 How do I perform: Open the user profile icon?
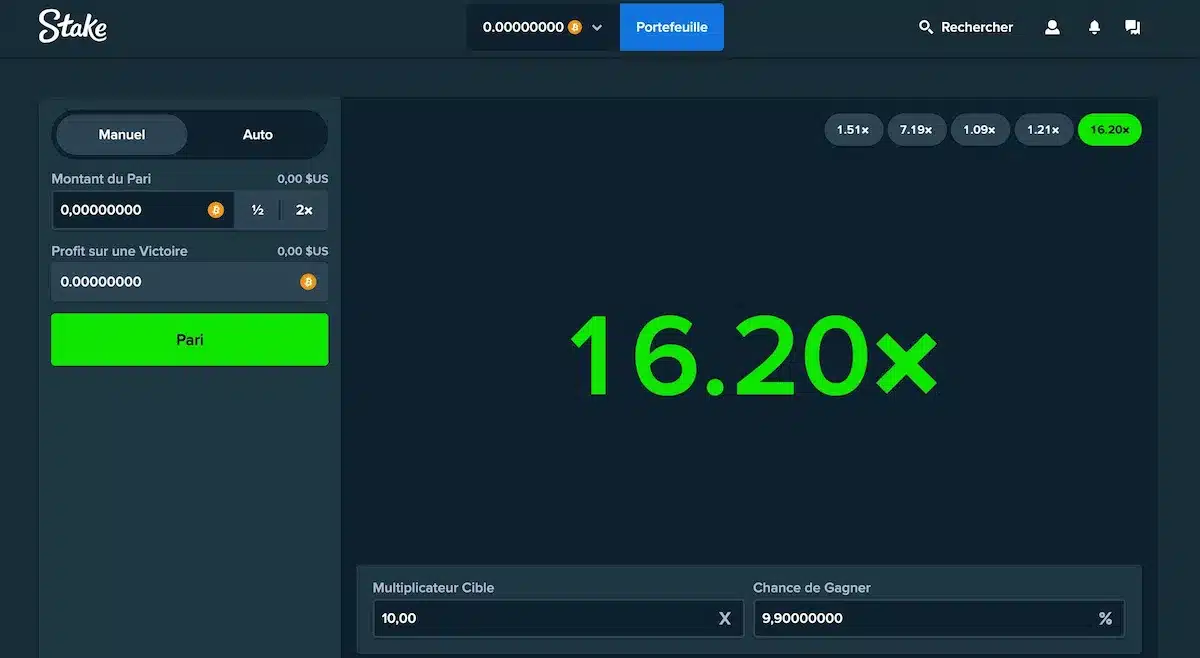(x=1052, y=27)
